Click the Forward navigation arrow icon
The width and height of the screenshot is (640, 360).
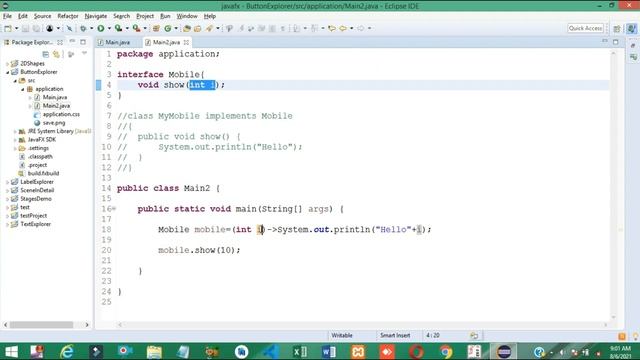coord(361,28)
